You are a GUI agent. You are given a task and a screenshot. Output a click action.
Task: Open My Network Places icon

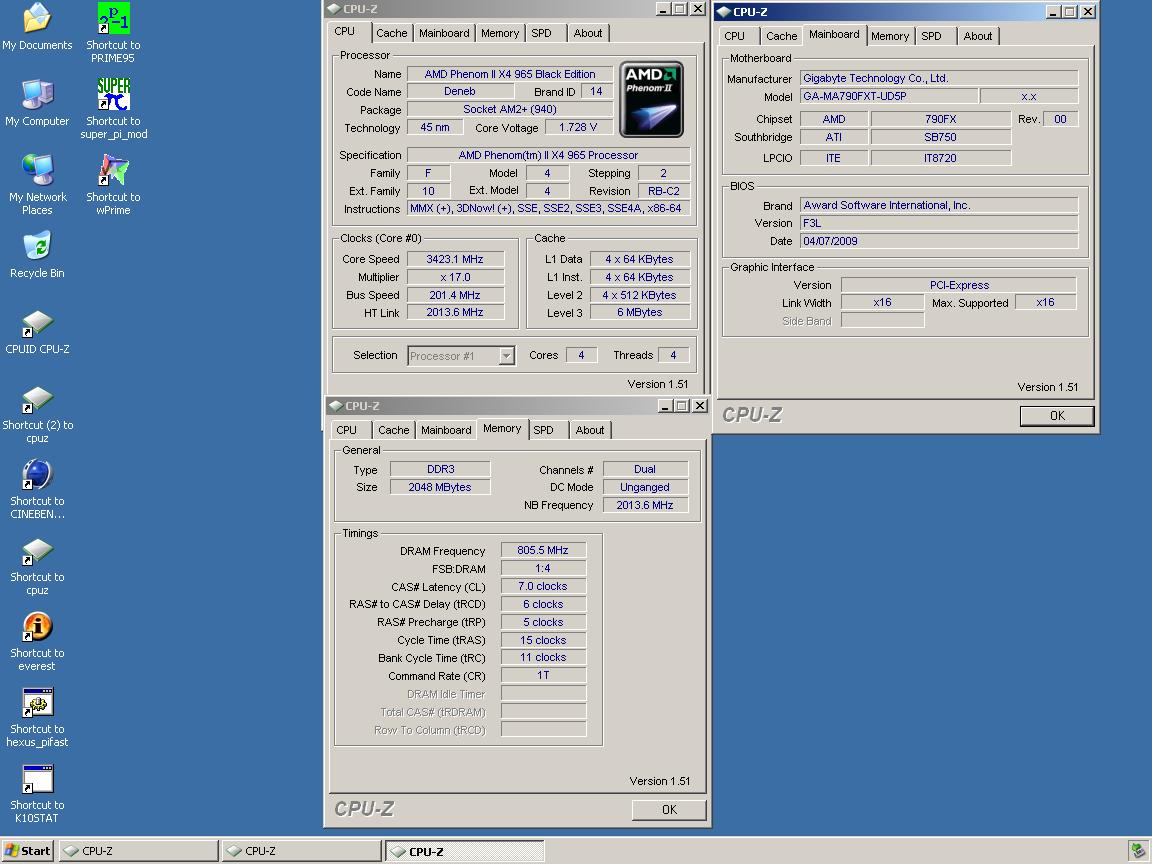click(37, 171)
